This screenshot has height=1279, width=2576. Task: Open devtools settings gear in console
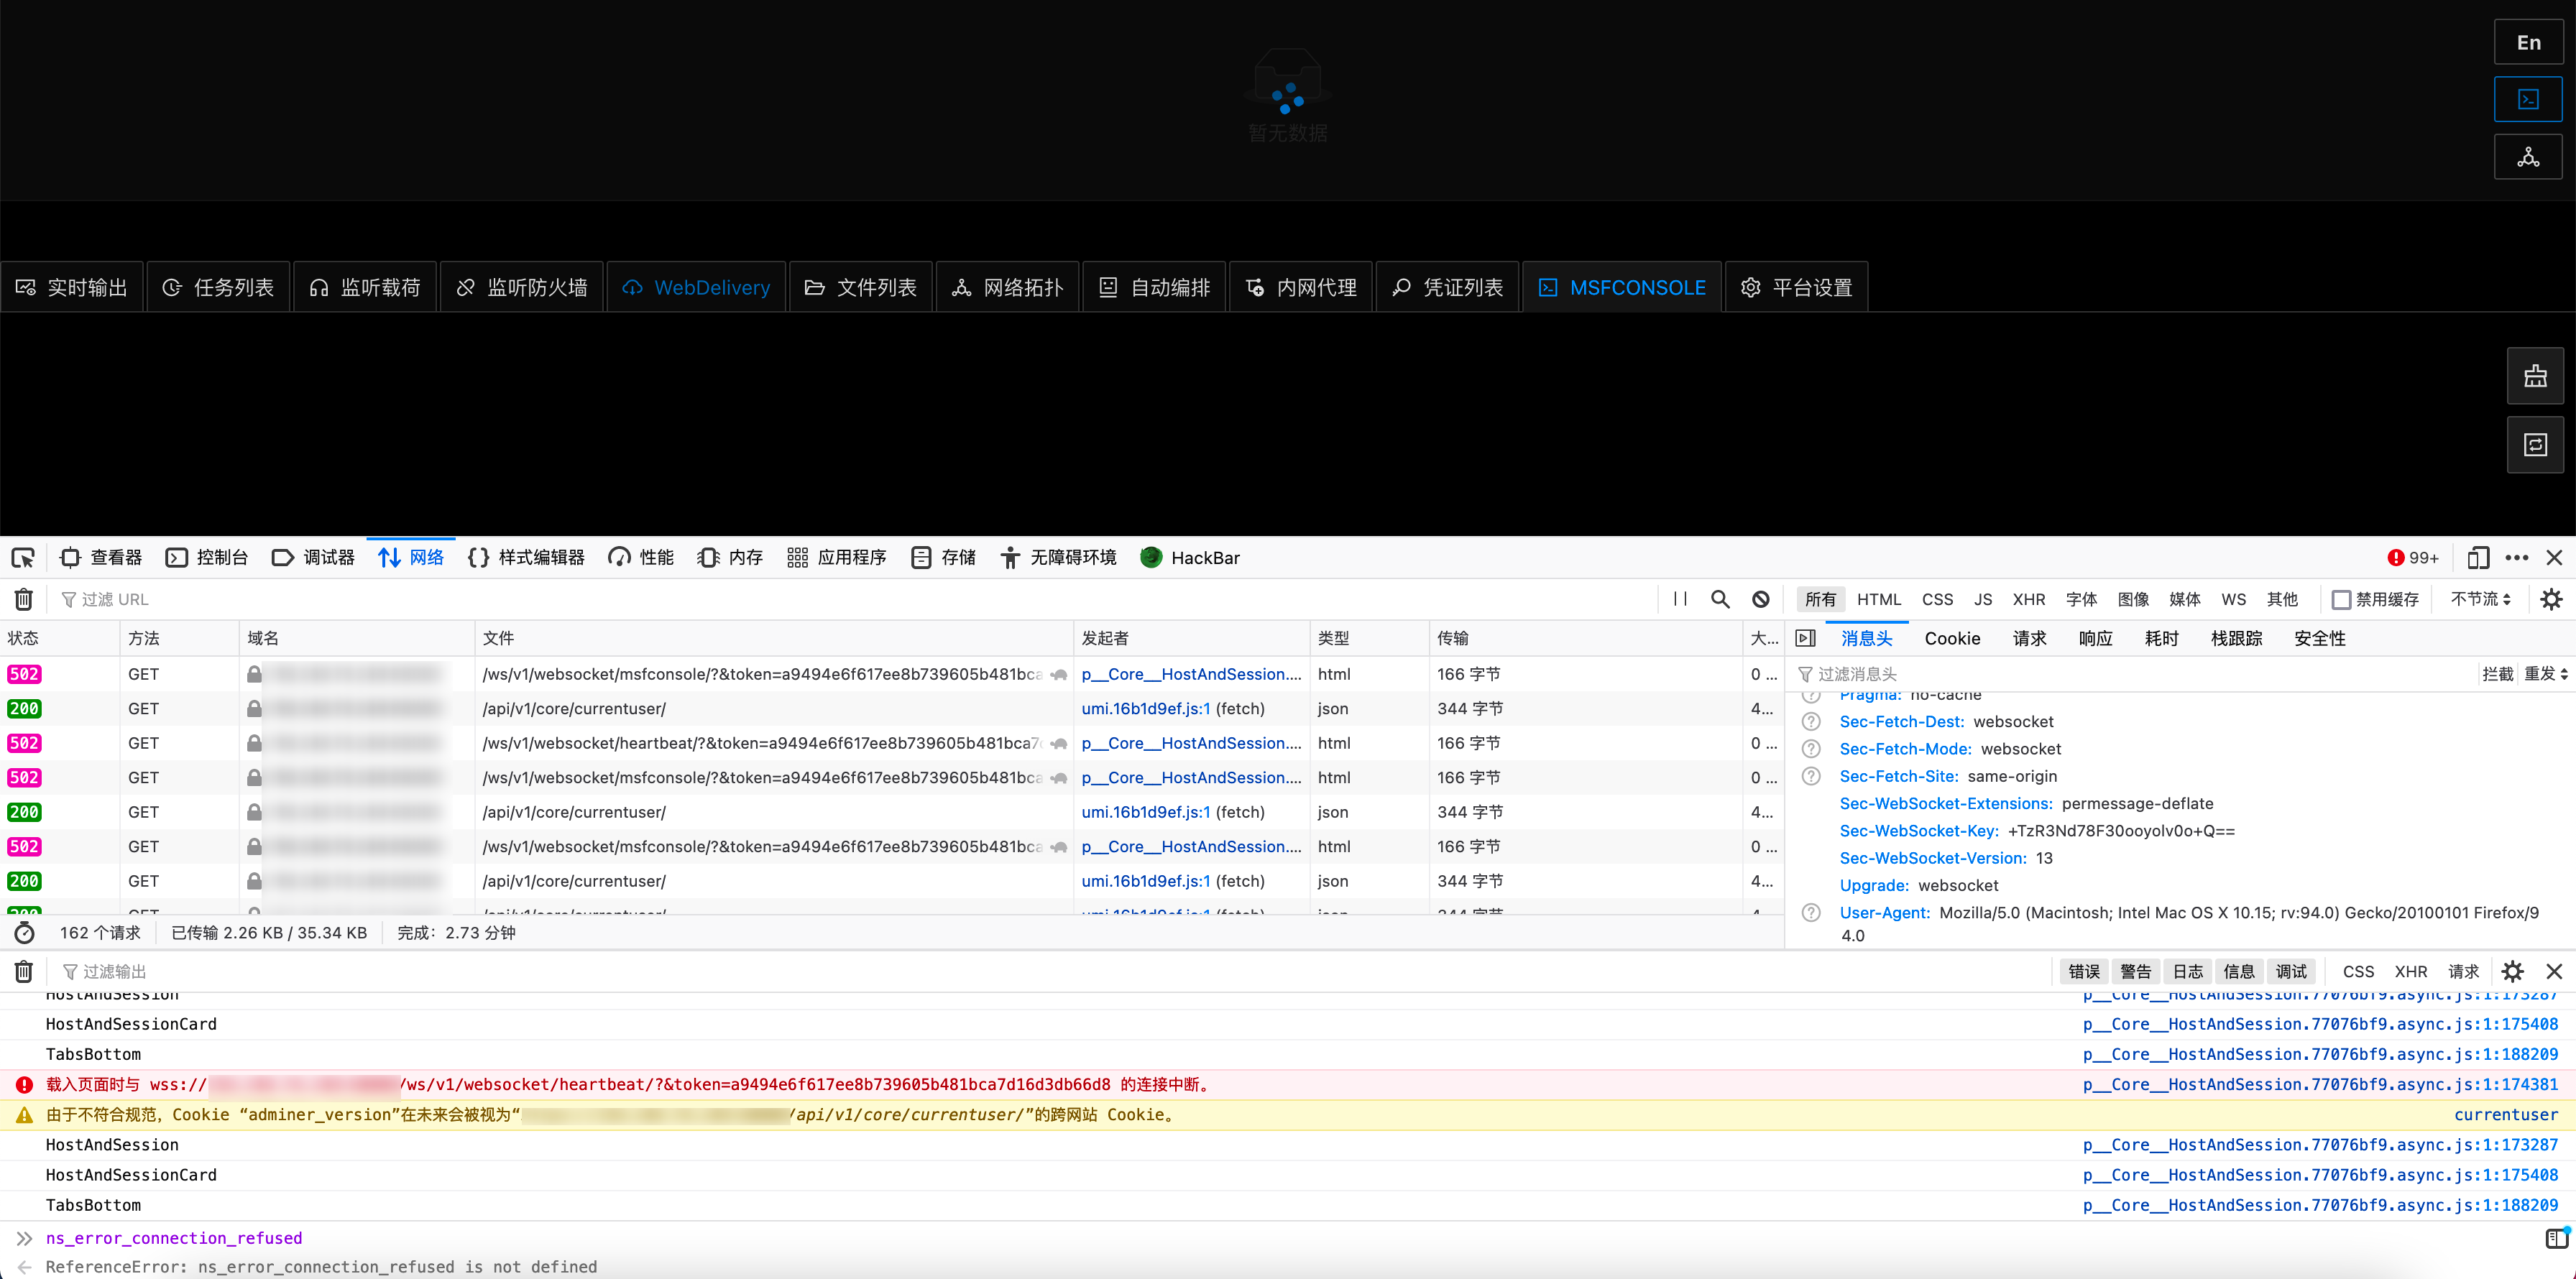point(2512,971)
